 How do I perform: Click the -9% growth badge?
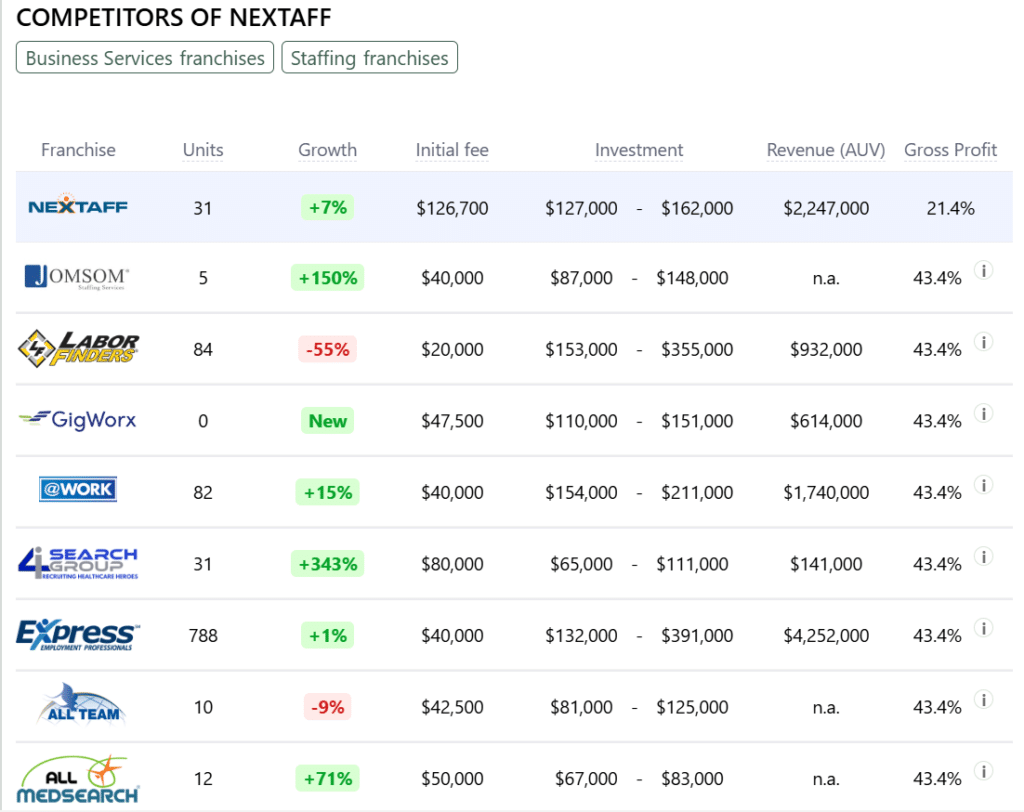coord(327,707)
